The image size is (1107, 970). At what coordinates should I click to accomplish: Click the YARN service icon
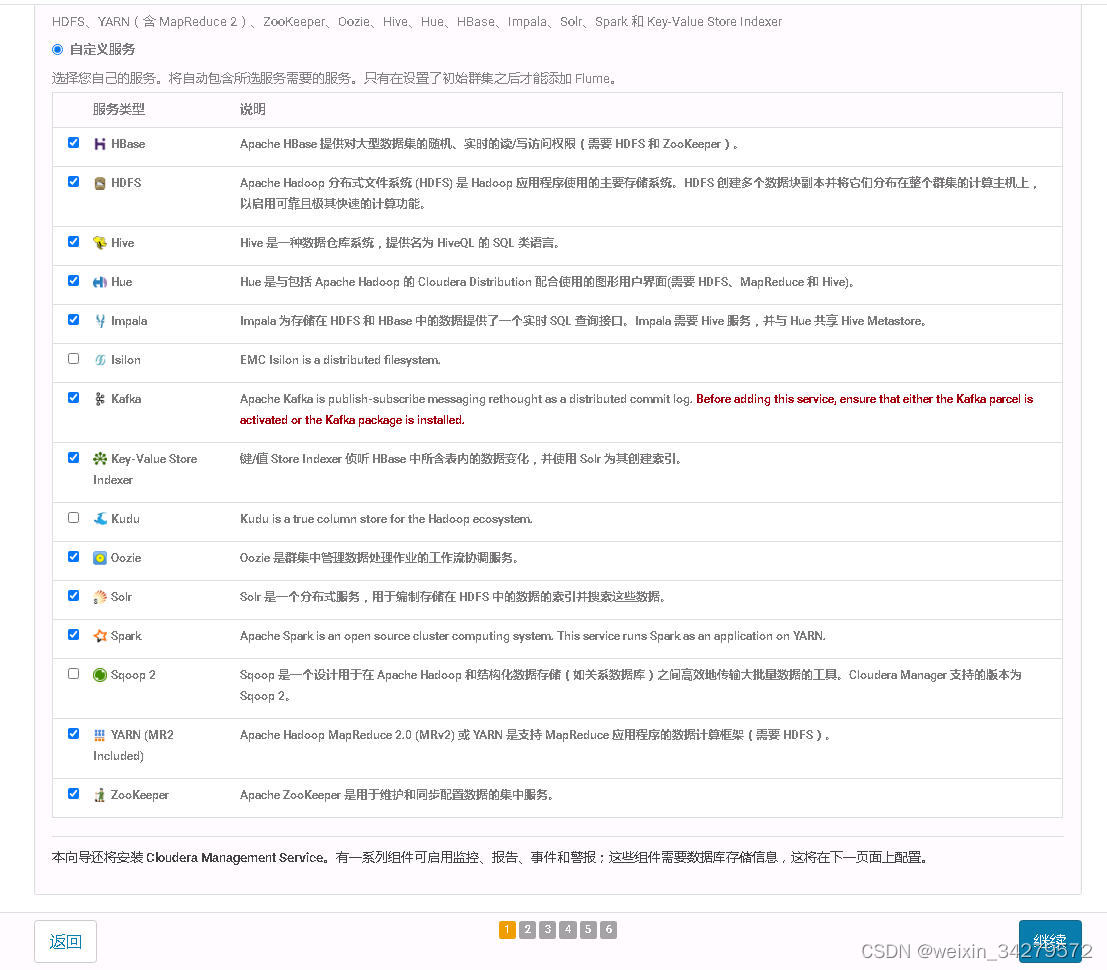[100, 735]
